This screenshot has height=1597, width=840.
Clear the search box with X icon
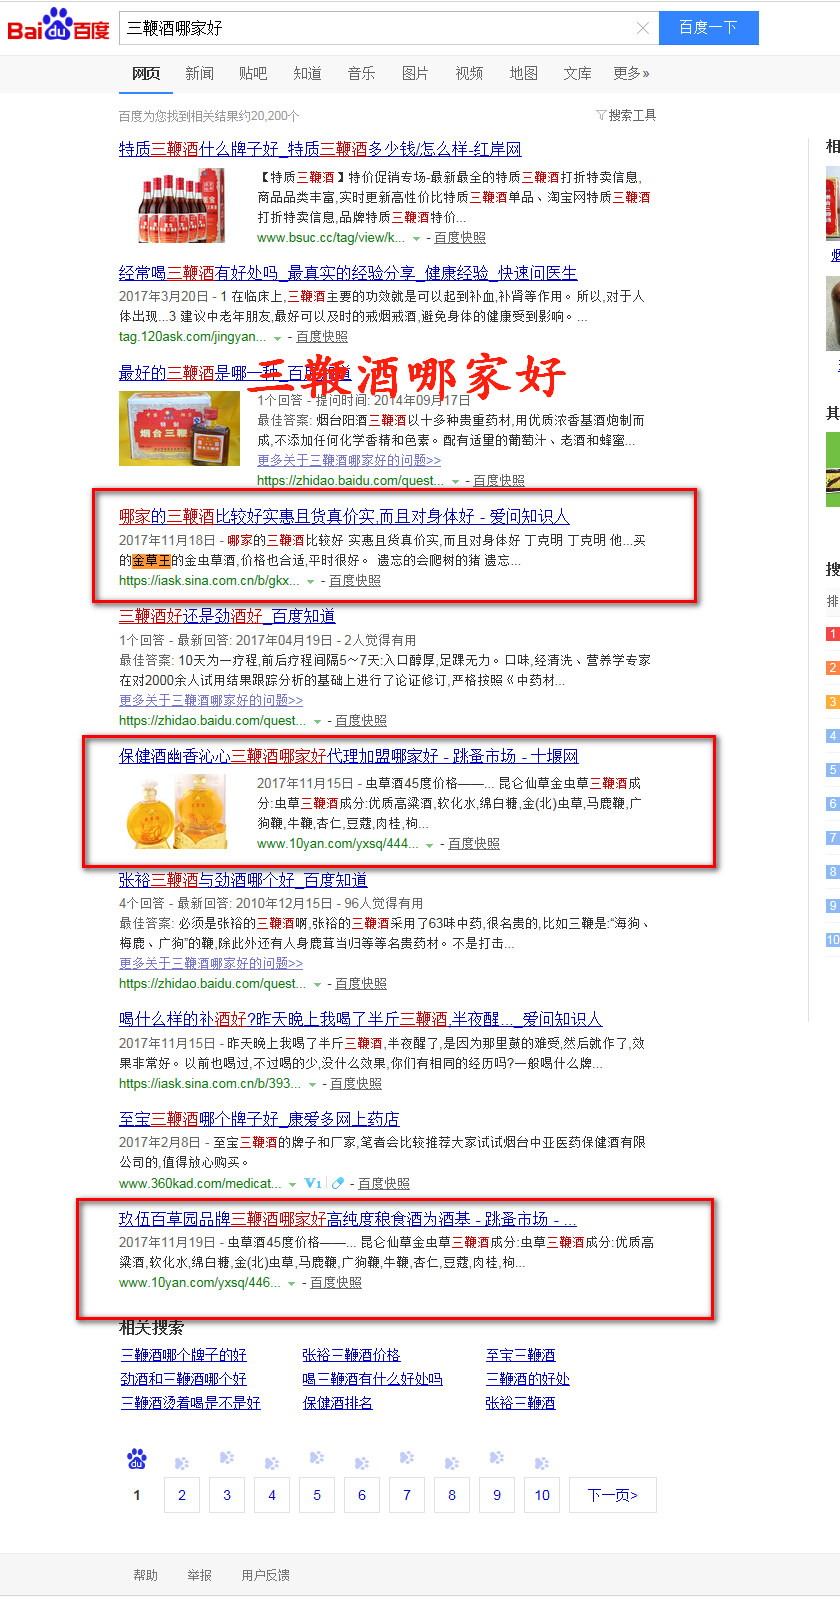pyautogui.click(x=643, y=28)
